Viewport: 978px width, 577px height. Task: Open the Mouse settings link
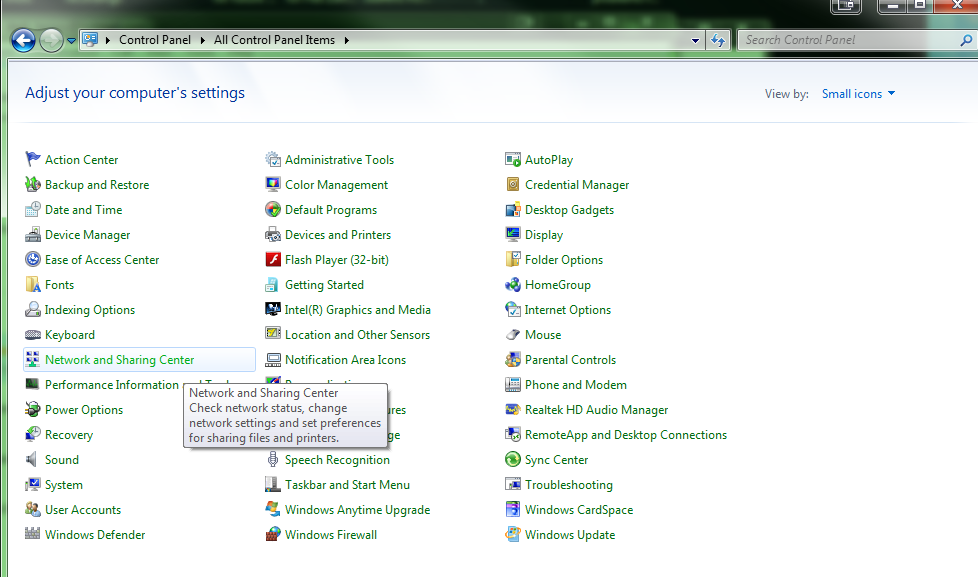coord(543,335)
